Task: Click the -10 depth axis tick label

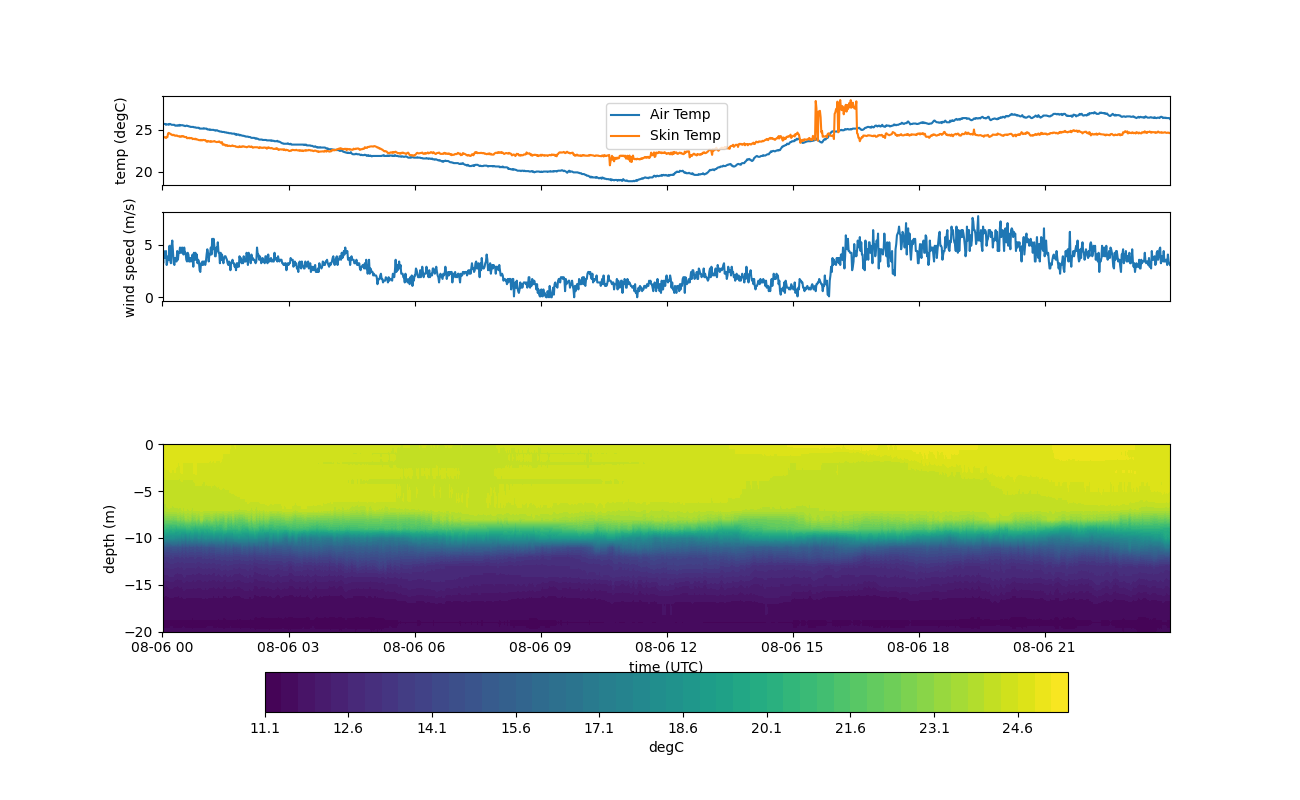Action: point(142,538)
